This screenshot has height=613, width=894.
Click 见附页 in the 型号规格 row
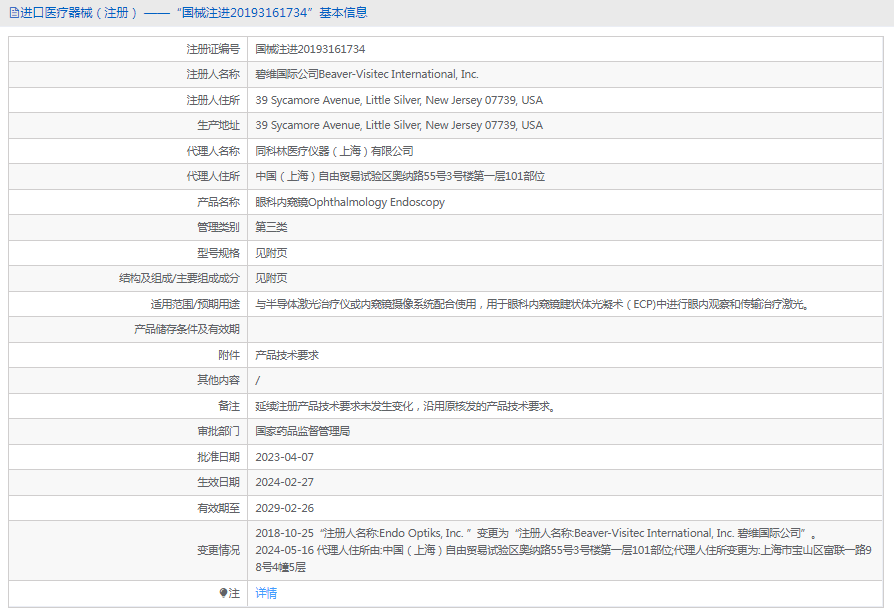point(271,253)
